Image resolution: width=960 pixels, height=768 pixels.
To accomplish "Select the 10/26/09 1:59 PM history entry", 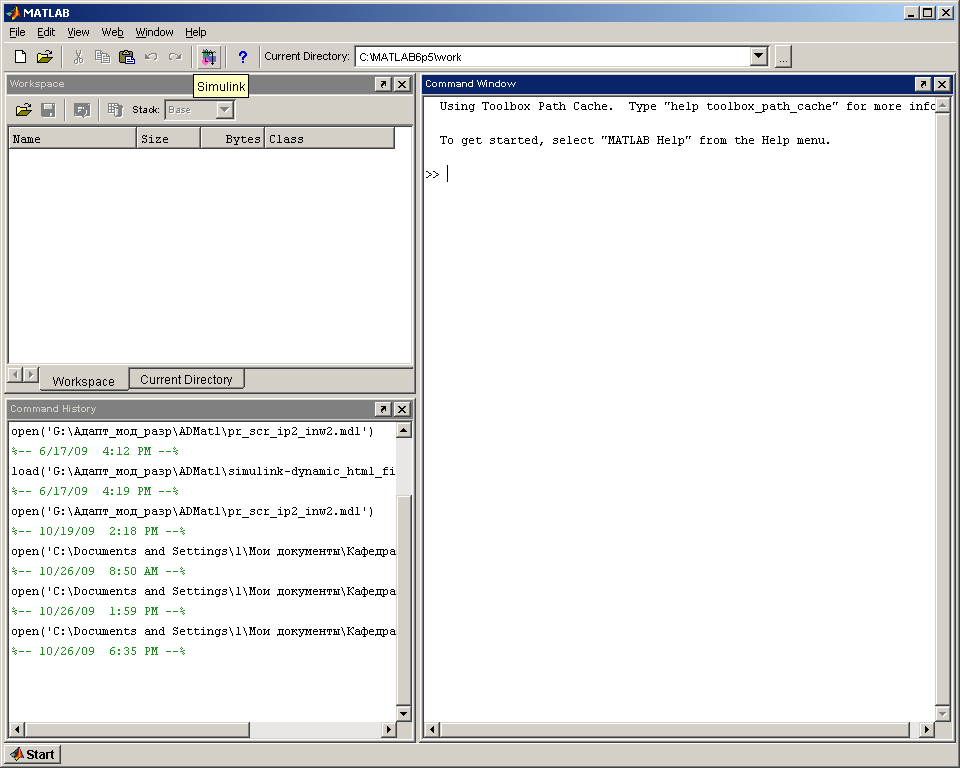I will [x=98, y=611].
